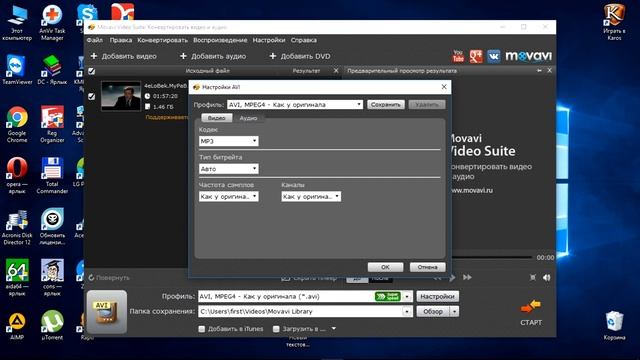This screenshot has height=360, width=640.
Task: Expand the Обзор button dropdown arrow
Action: (x=454, y=311)
